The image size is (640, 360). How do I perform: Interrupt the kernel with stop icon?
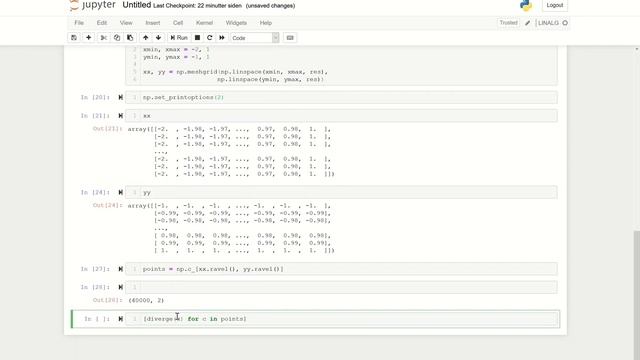(197, 38)
